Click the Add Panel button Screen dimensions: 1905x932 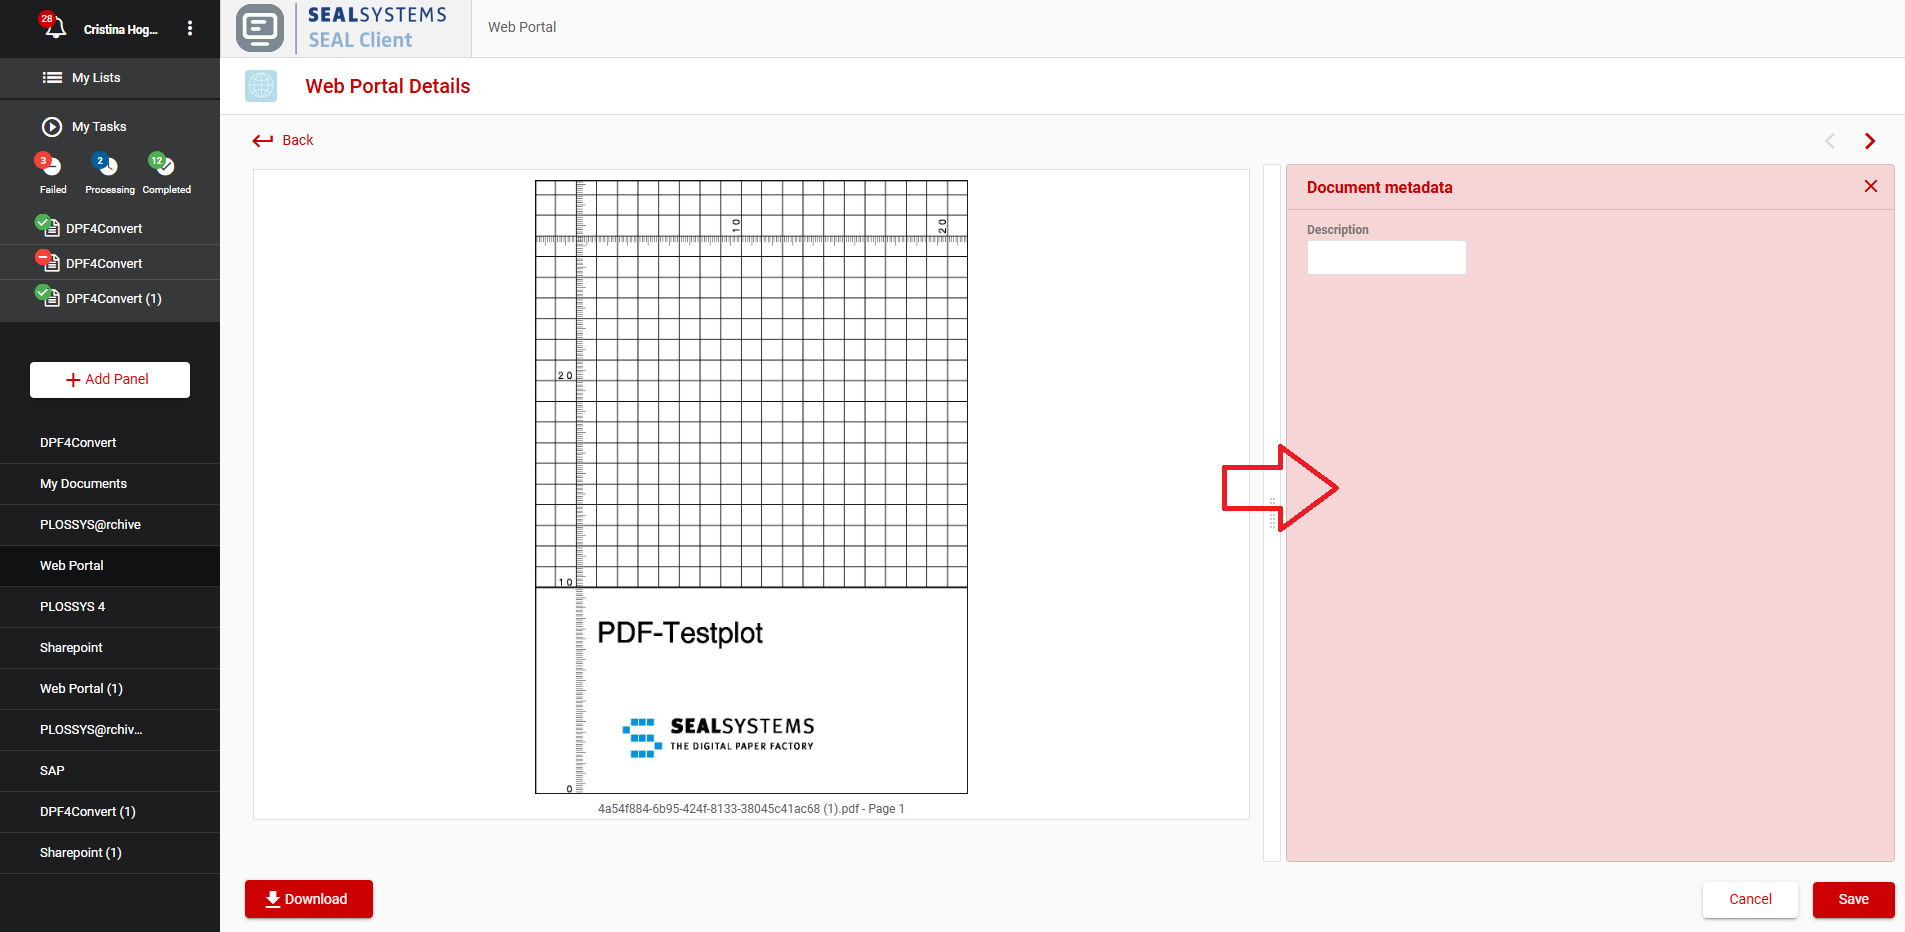click(x=110, y=380)
